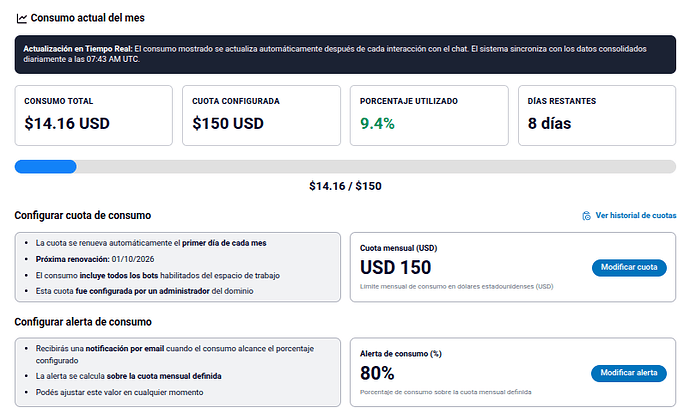Select the Consumo actual del mes heading
690x420 pixels.
point(88,18)
